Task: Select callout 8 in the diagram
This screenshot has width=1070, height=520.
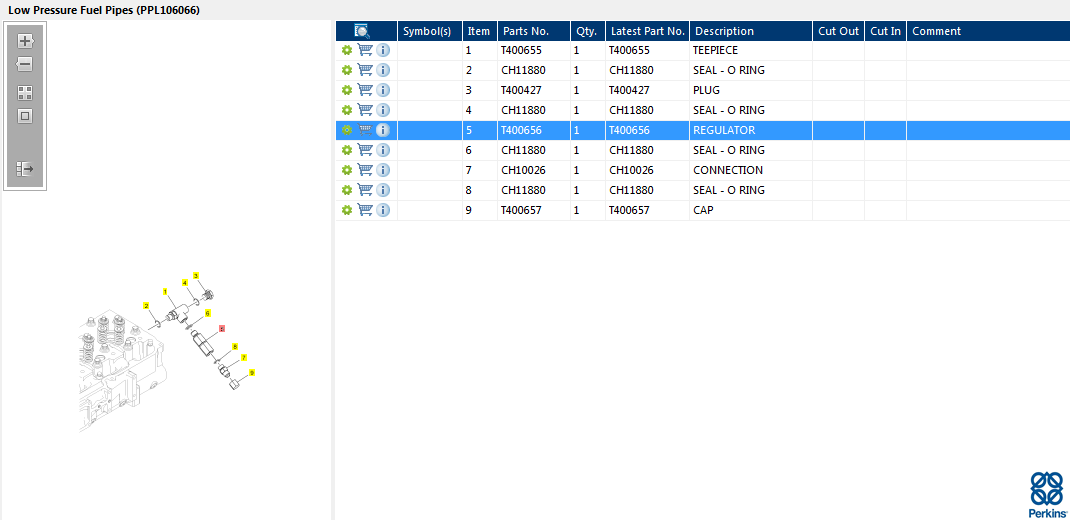Action: click(235, 347)
